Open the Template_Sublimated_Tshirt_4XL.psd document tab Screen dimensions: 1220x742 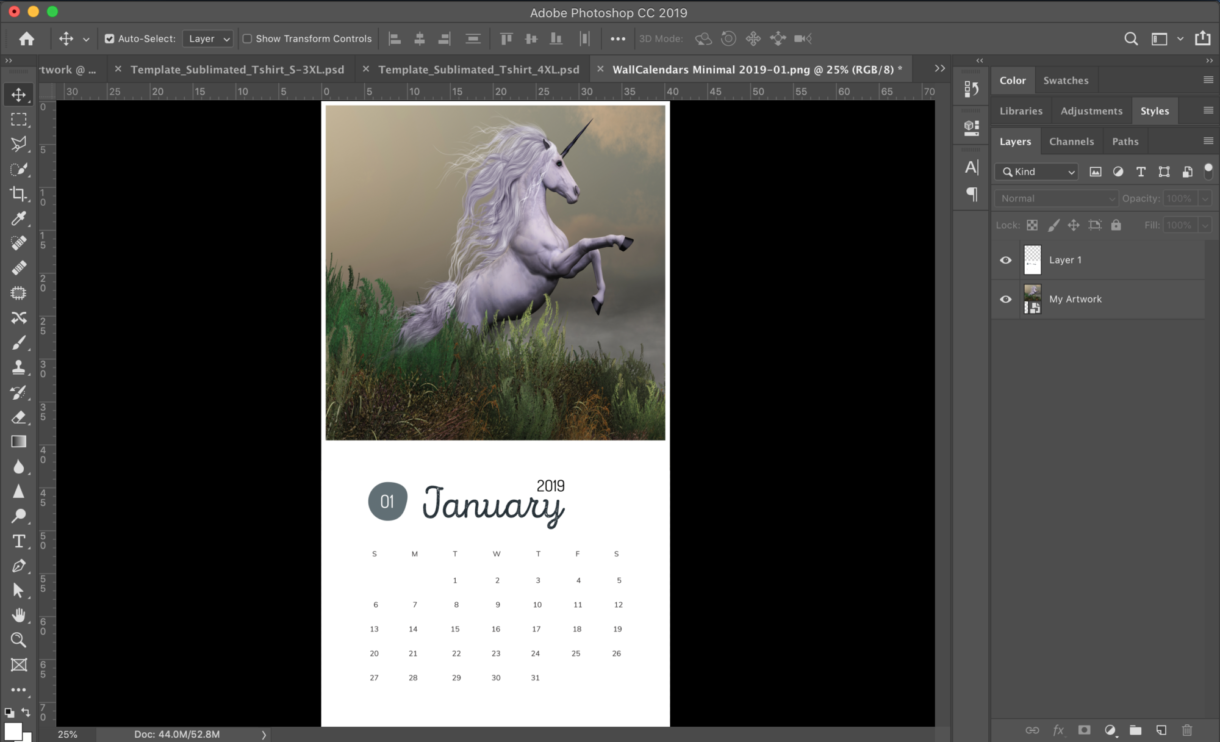(x=477, y=69)
